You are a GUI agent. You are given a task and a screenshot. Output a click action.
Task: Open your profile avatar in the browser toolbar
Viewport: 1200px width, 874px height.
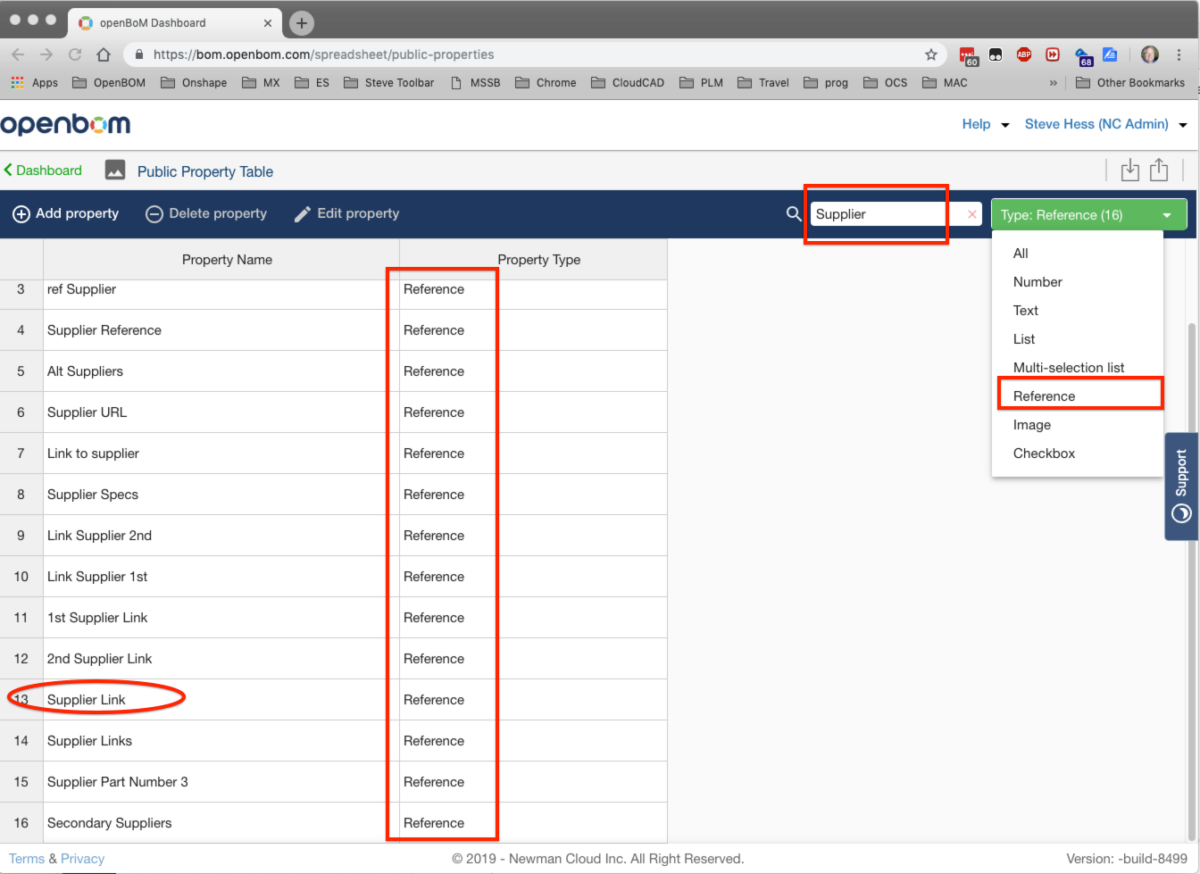point(1149,54)
